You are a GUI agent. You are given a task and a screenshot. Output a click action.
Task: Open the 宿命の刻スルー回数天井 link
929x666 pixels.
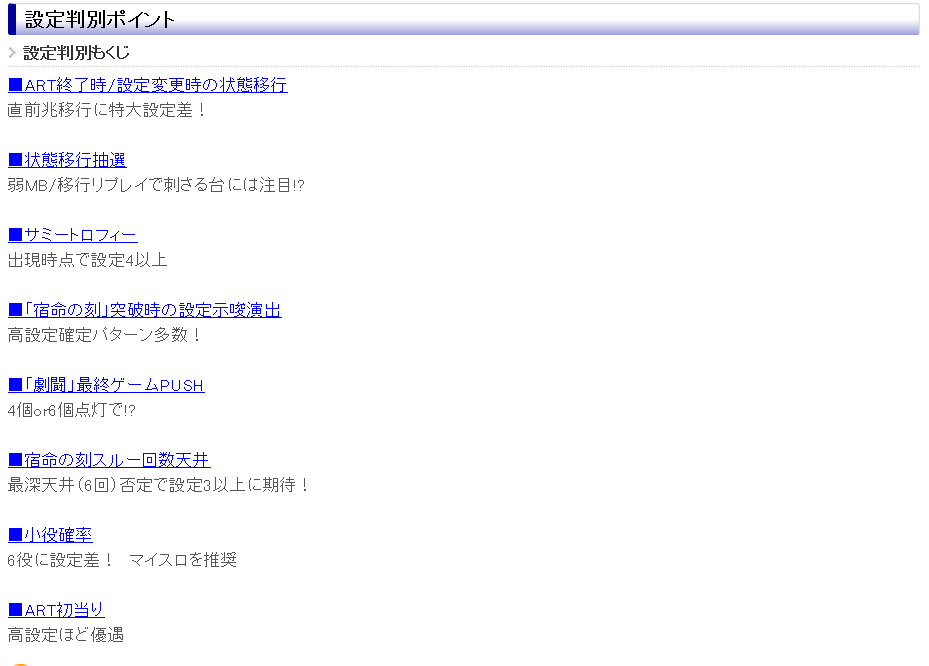(x=109, y=460)
